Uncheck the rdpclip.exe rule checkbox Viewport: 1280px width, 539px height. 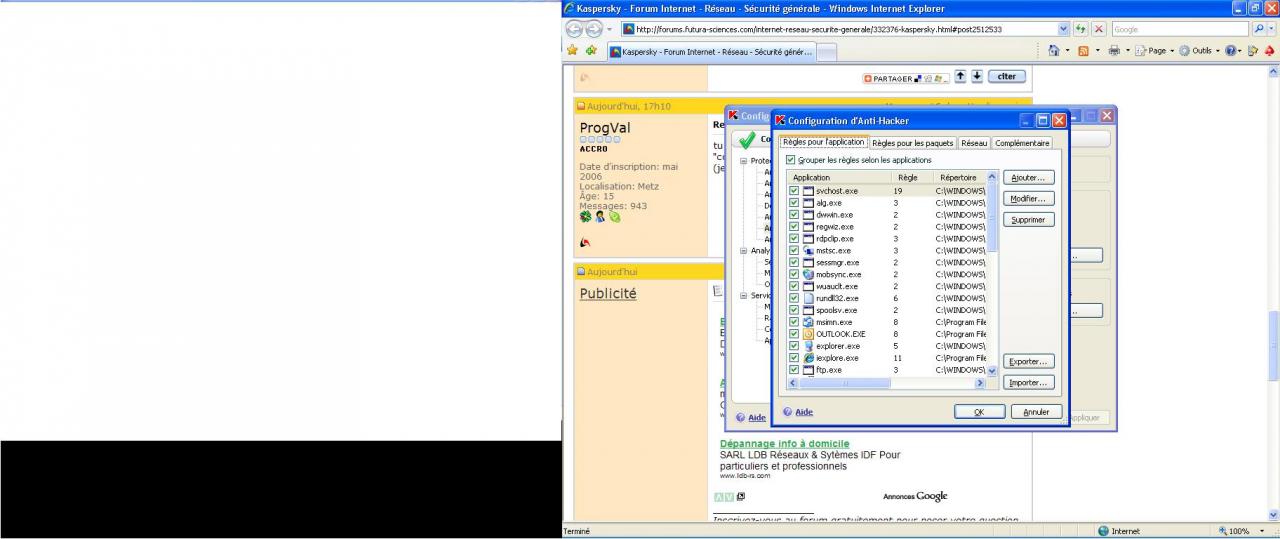click(794, 238)
